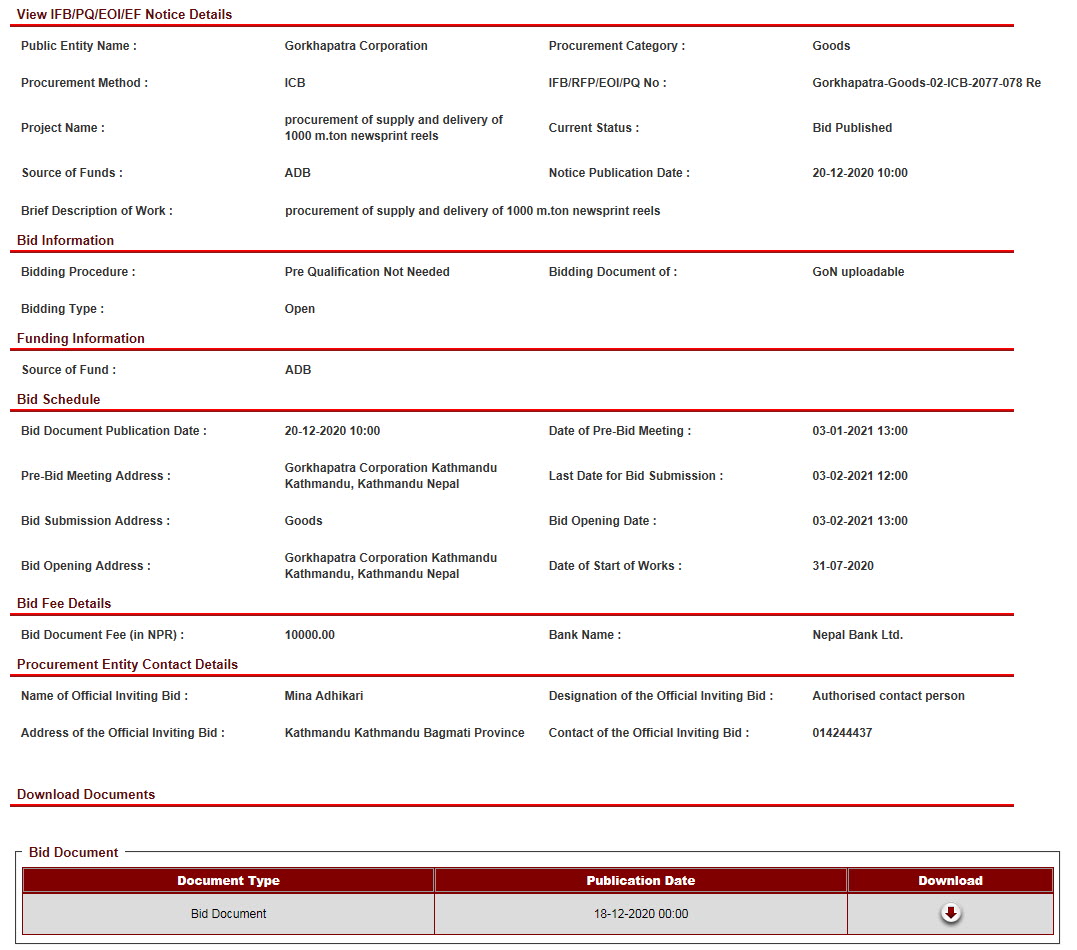Click the official's name Mina Adhikari
This screenshot has width=1077, height=950.
[x=323, y=696]
